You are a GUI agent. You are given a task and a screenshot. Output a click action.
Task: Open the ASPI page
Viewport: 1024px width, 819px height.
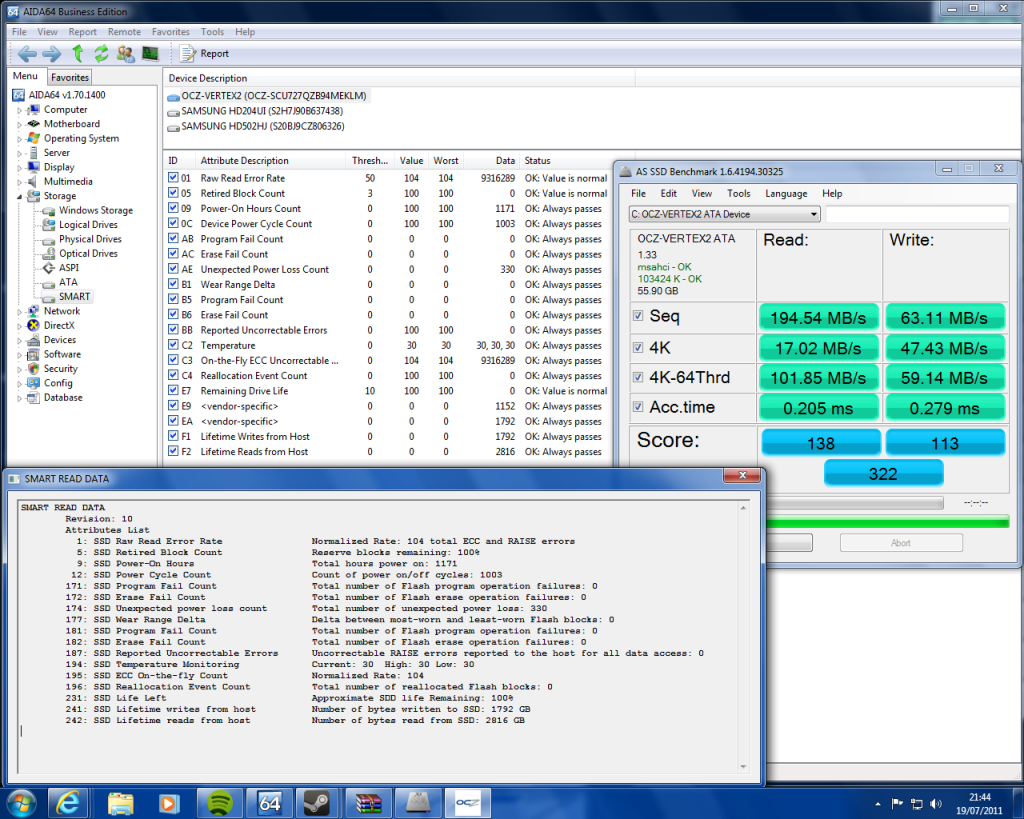[69, 268]
